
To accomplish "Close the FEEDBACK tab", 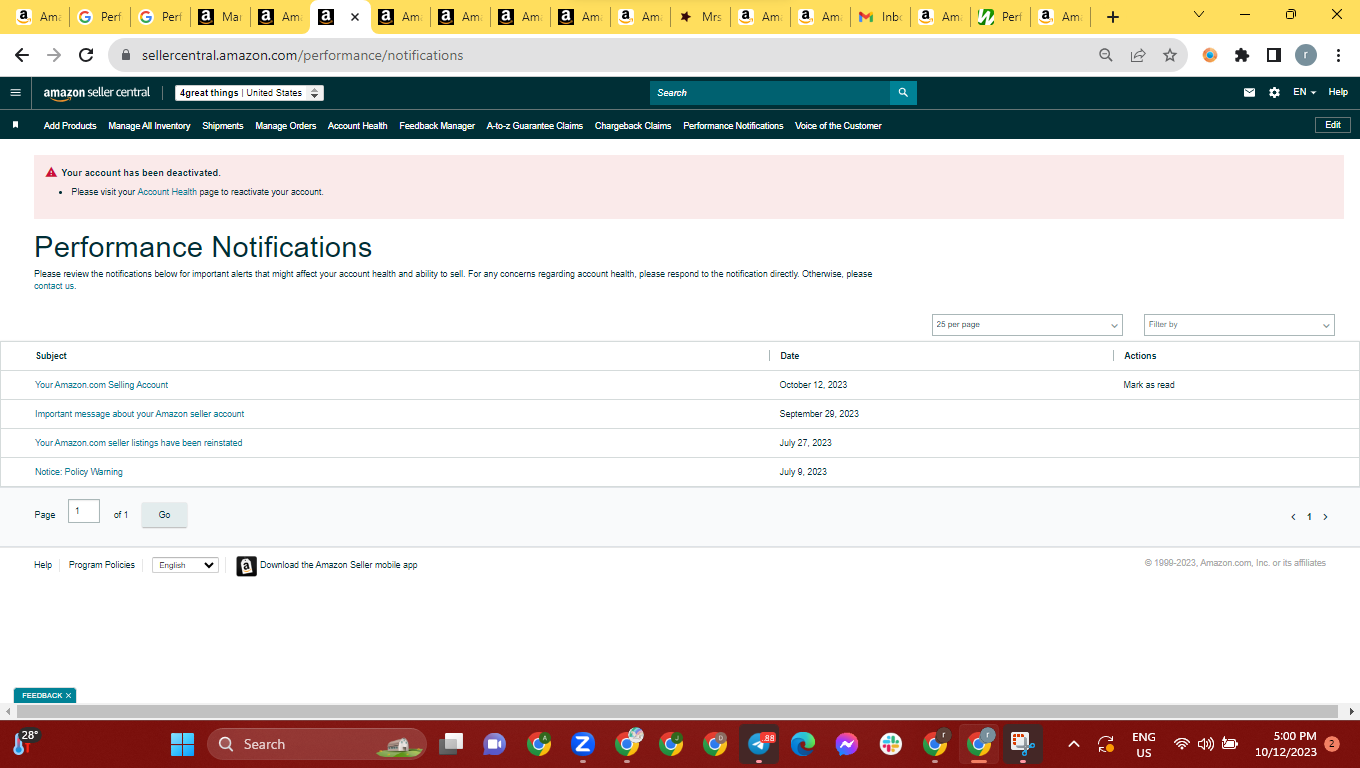I will click(69, 696).
